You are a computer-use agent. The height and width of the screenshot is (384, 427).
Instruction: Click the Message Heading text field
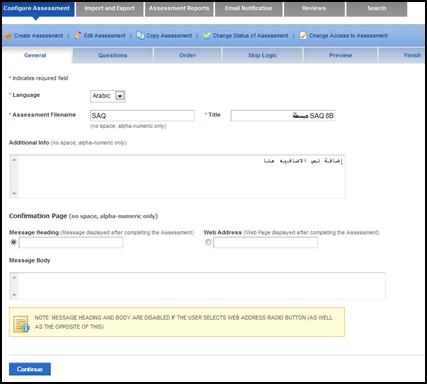coord(71,242)
